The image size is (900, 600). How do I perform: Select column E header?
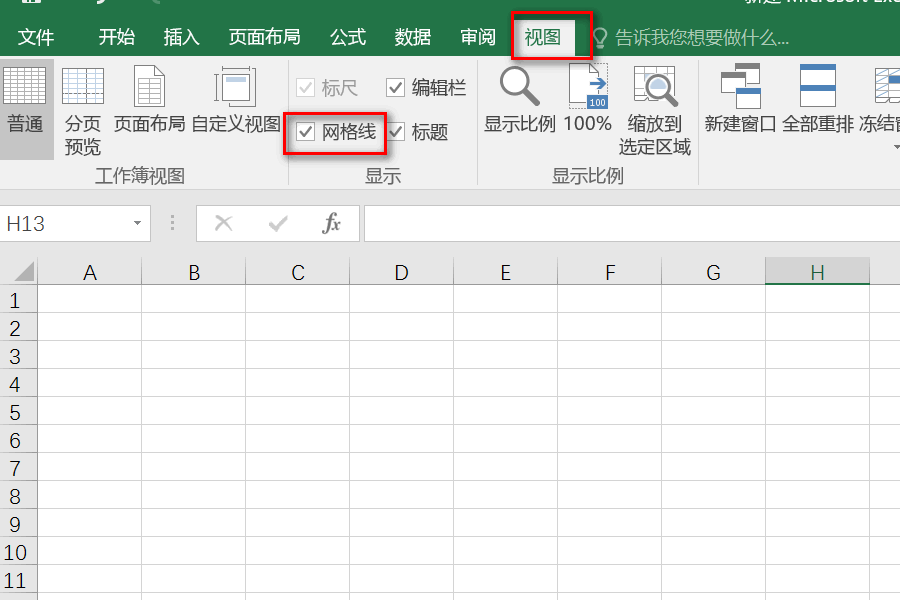coord(506,272)
